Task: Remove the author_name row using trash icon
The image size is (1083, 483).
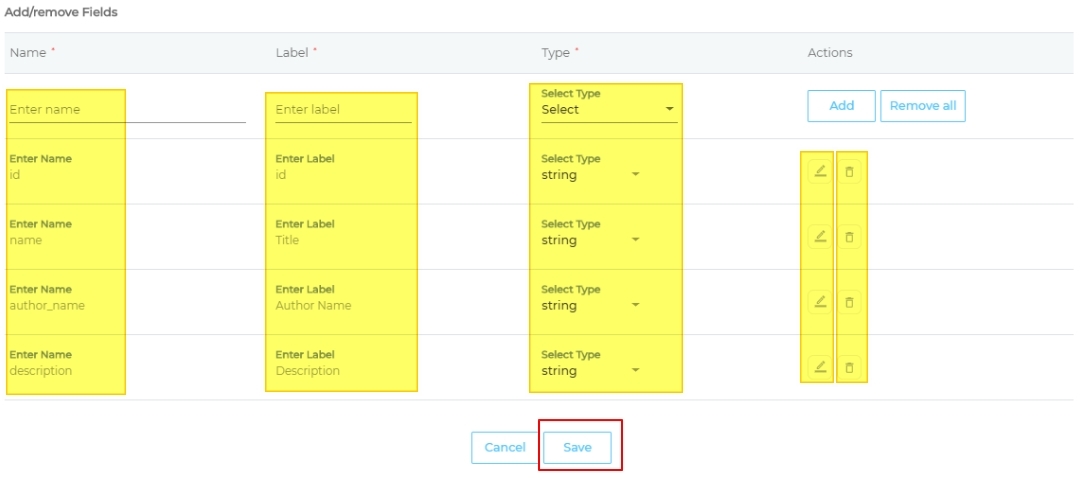Action: (850, 302)
